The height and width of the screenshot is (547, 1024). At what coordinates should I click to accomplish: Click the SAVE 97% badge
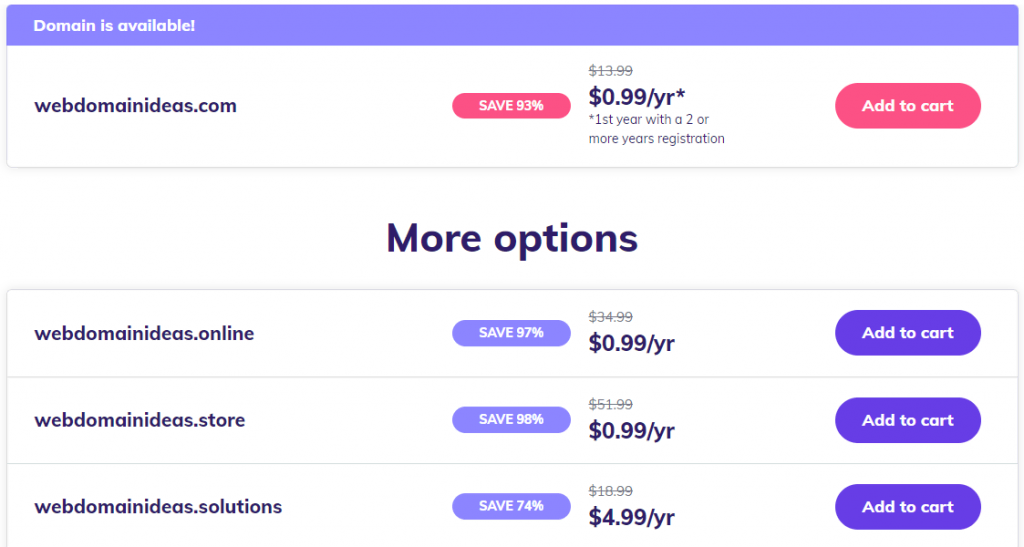[x=511, y=333]
